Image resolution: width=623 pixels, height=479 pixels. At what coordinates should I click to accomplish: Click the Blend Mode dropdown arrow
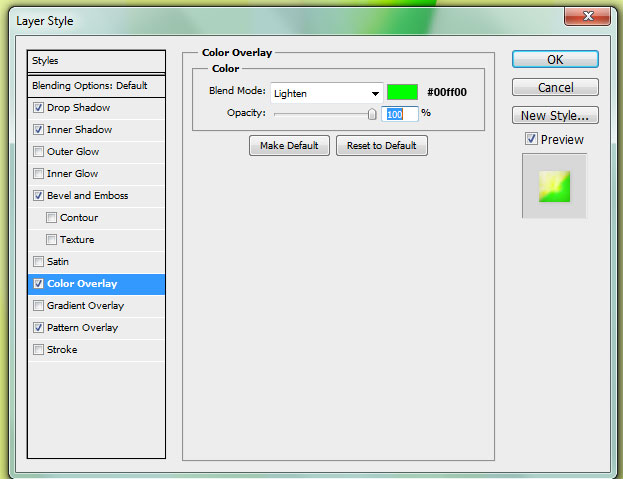[x=375, y=93]
